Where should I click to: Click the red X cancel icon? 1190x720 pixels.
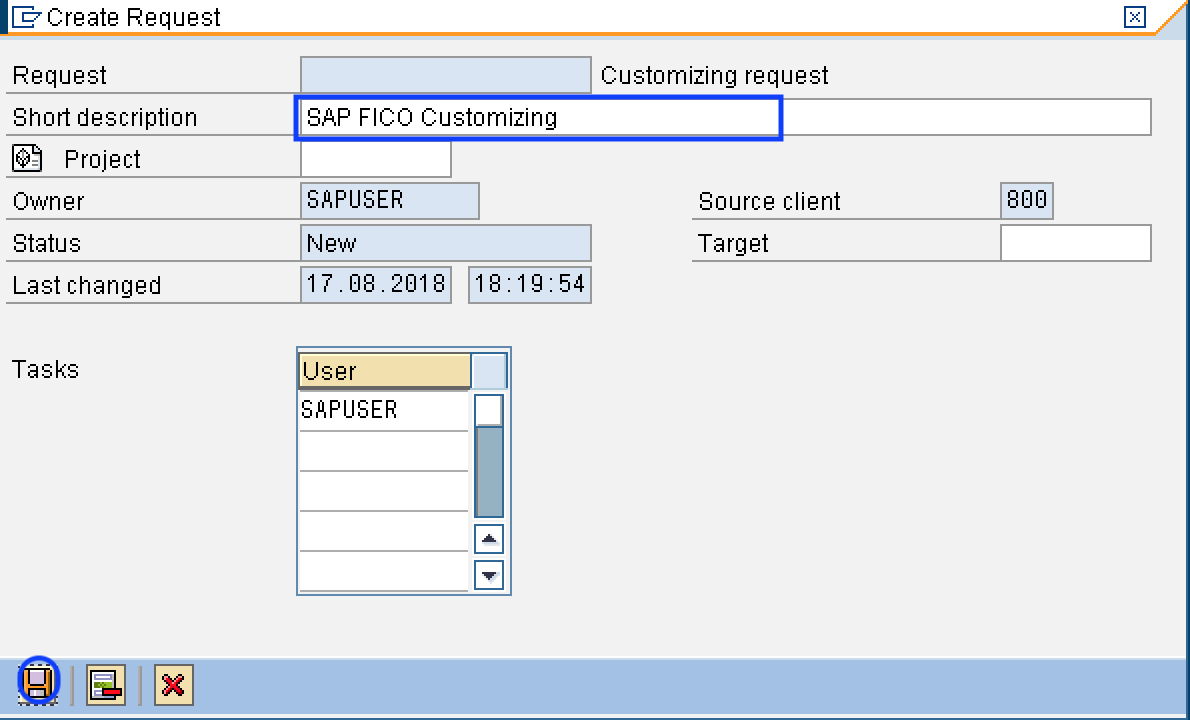[174, 685]
